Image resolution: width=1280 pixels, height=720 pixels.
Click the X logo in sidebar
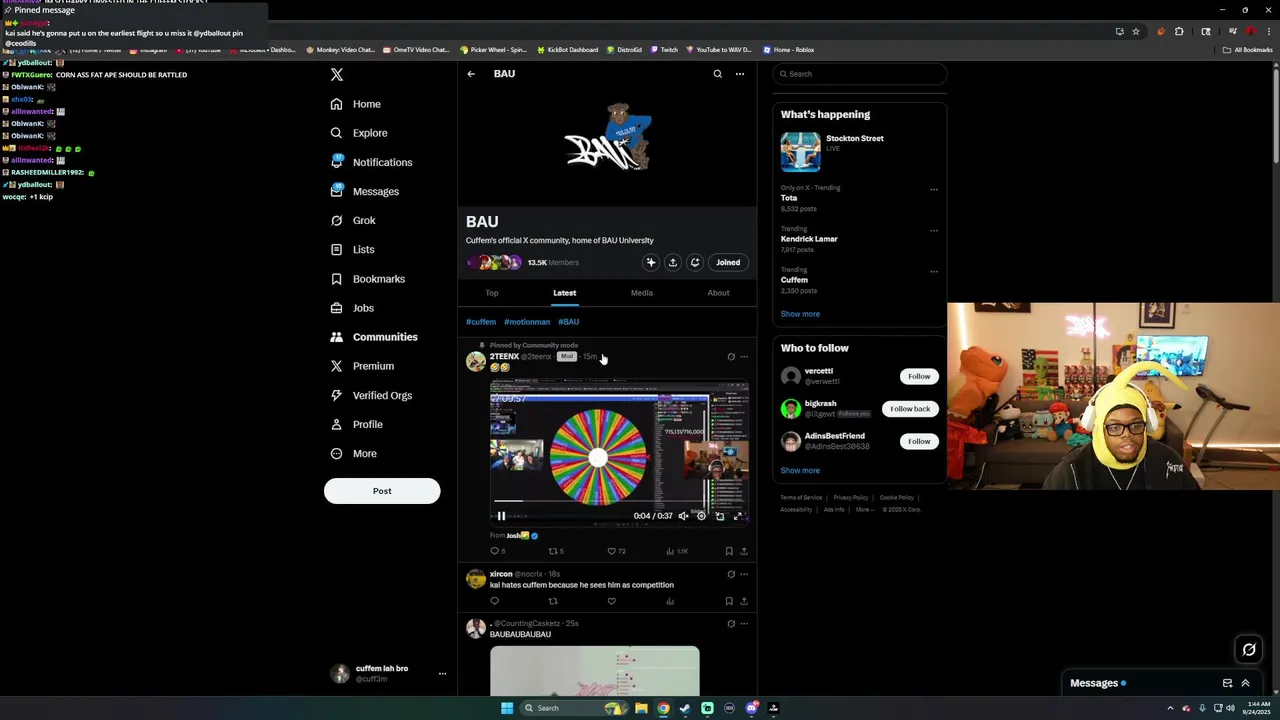(337, 75)
